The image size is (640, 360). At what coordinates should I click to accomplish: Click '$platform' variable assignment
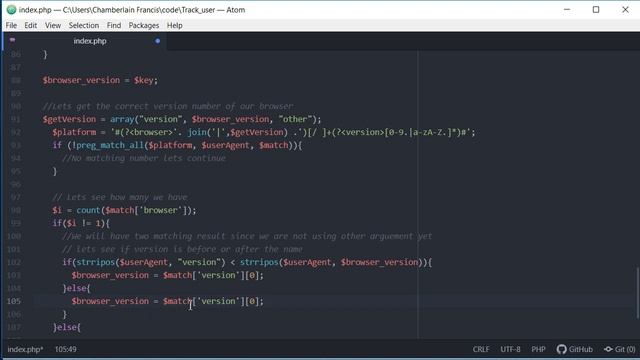[x=74, y=132]
